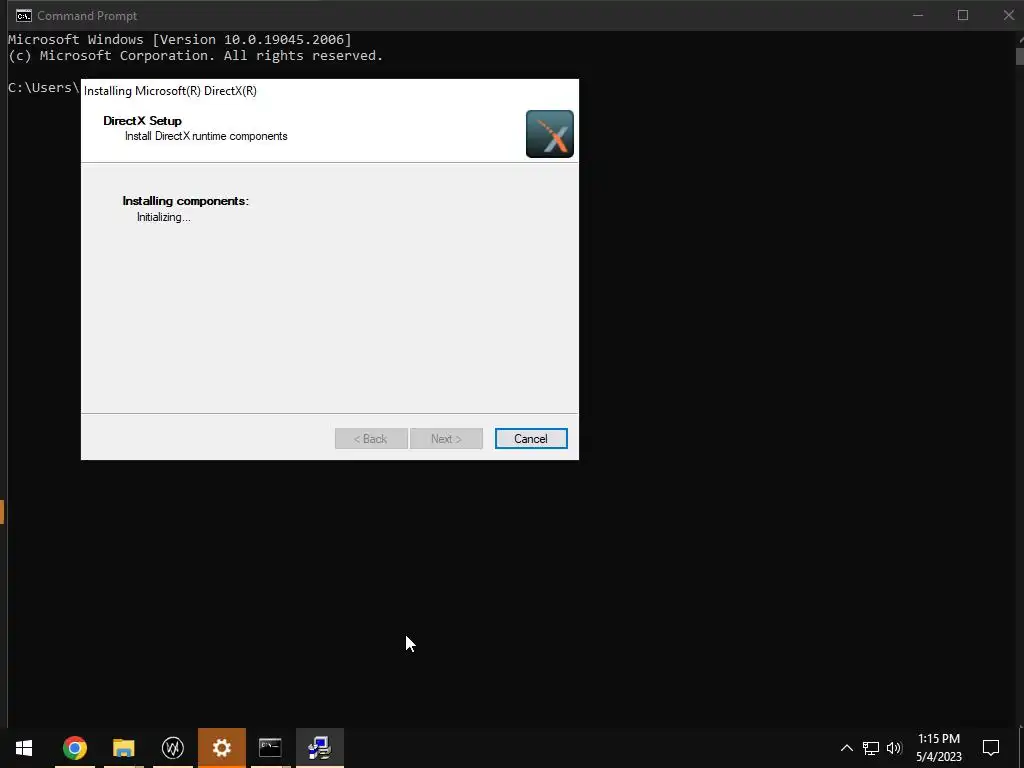Maximize the Command Prompt window

click(963, 15)
